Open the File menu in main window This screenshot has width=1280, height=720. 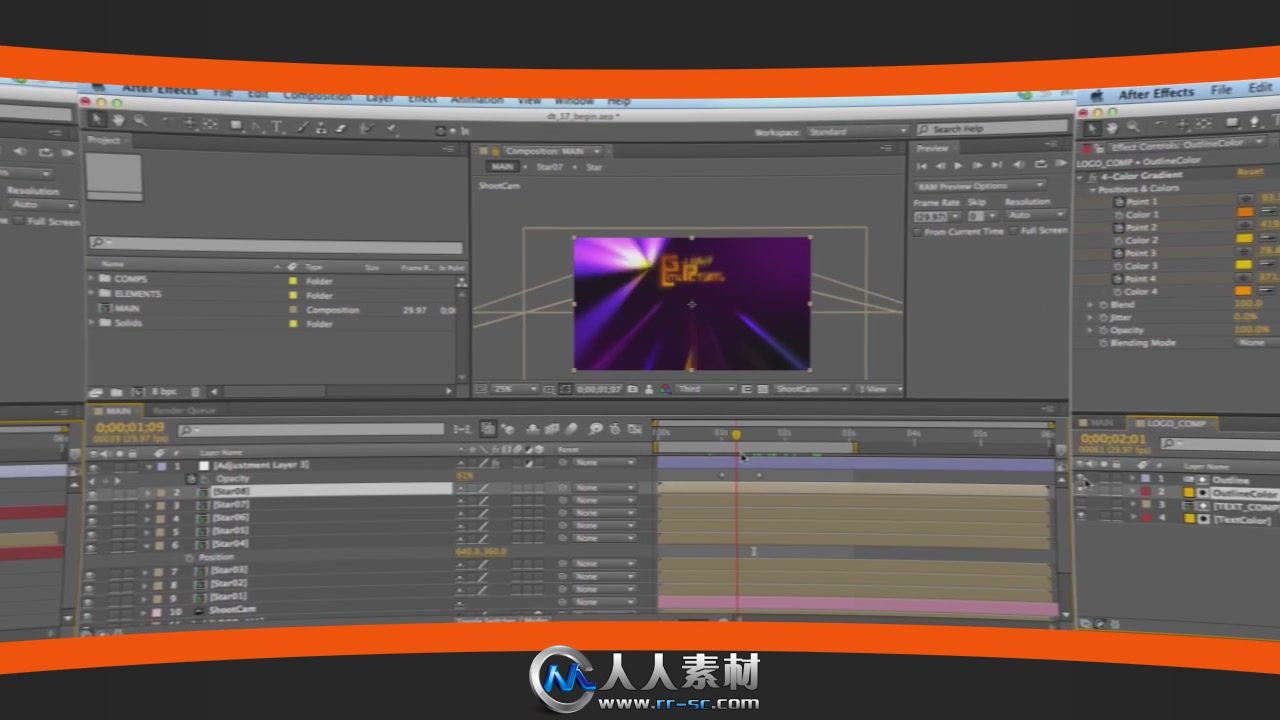223,93
